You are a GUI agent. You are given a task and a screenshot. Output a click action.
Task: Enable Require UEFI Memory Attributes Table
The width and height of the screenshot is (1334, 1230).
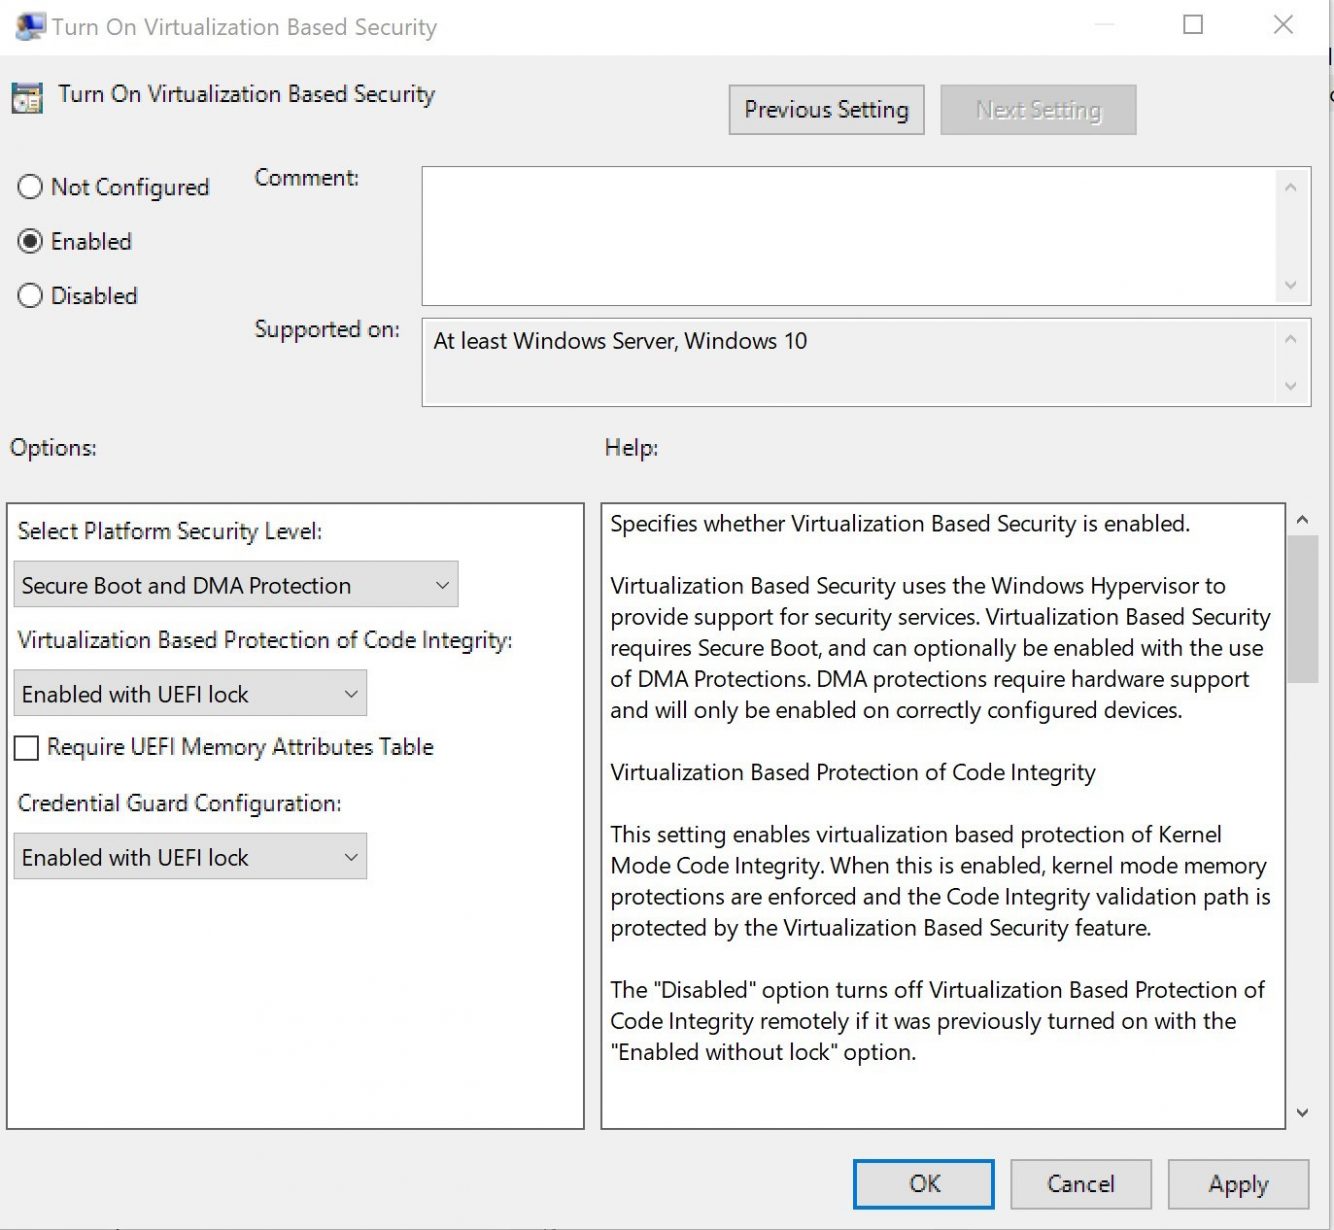(x=26, y=747)
